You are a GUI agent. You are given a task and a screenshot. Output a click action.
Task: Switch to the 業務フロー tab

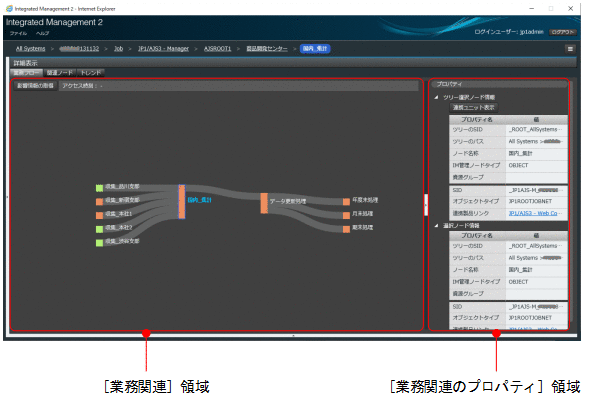click(26, 72)
